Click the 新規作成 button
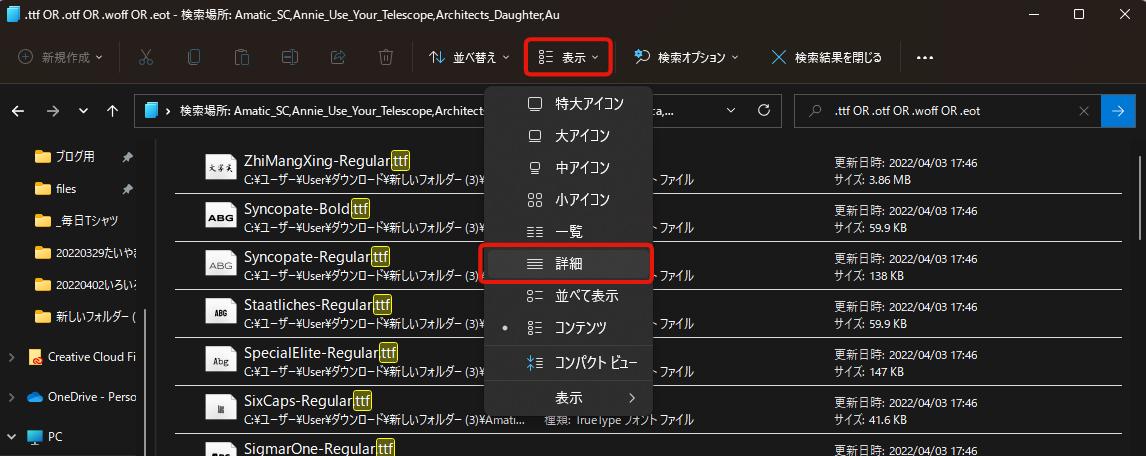The image size is (1146, 456). pyautogui.click(x=61, y=57)
